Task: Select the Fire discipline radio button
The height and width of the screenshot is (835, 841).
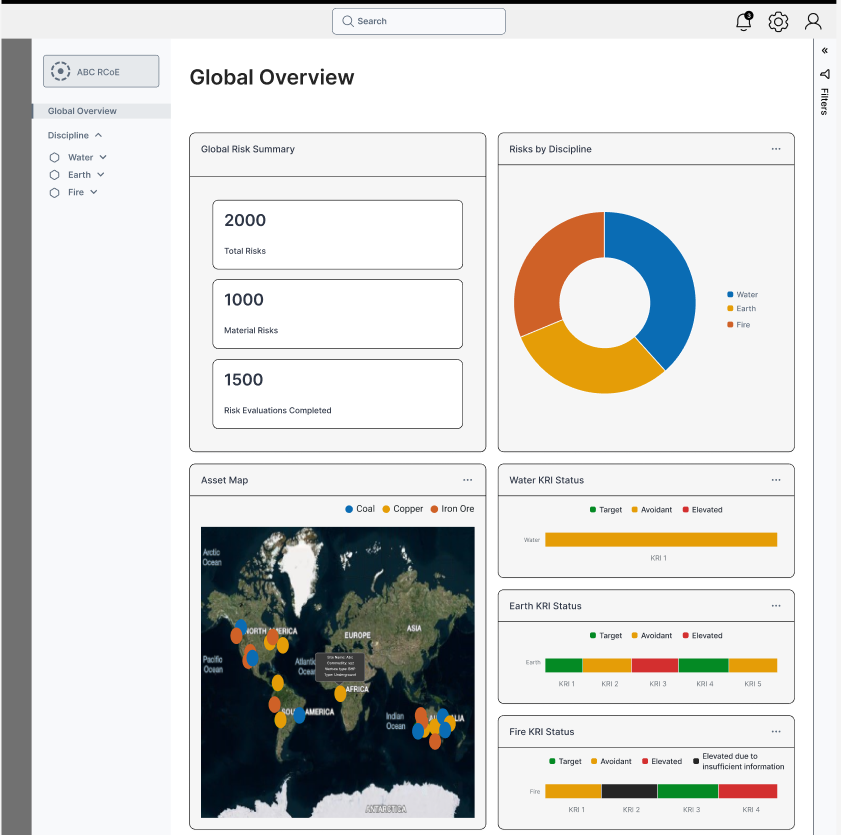Action: (54, 192)
